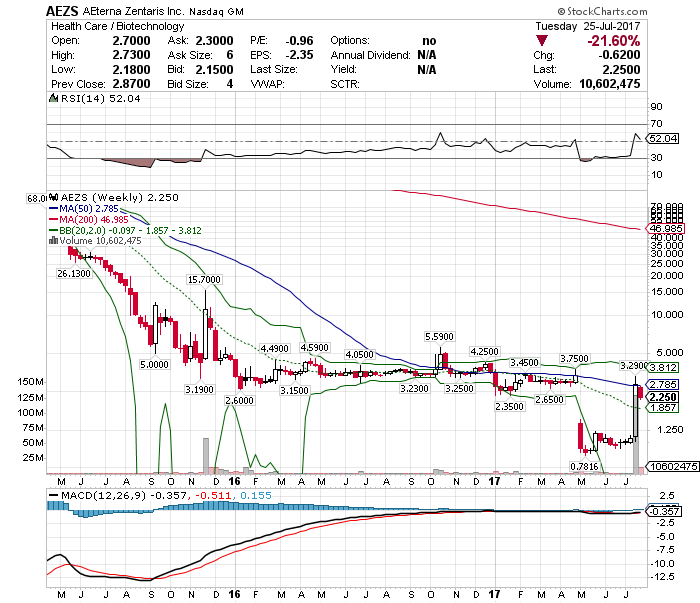This screenshot has width=700, height=603.
Task: Click the MA(50) 2.785 legend entry
Action: tap(84, 209)
